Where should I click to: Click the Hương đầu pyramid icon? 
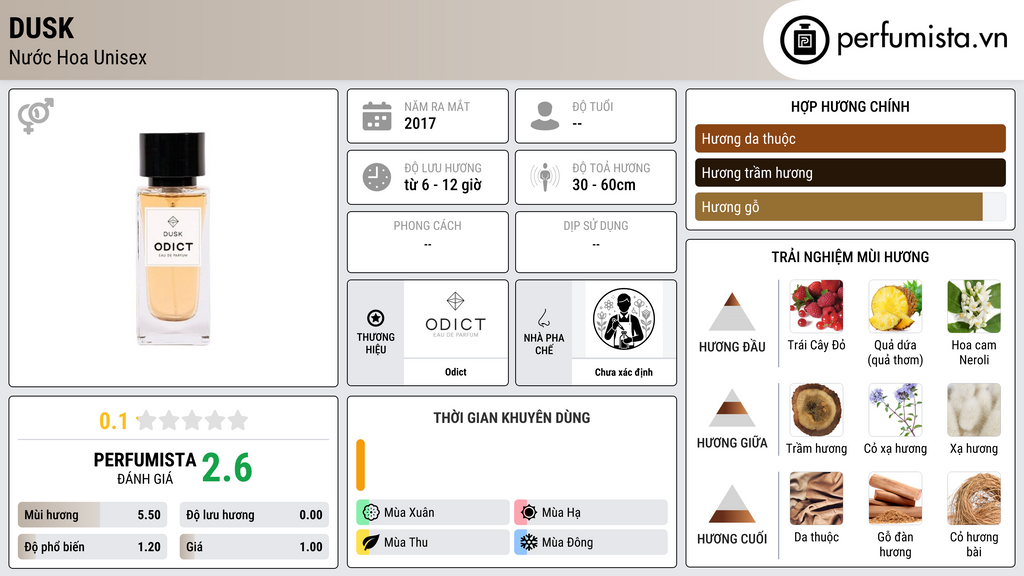tap(732, 312)
